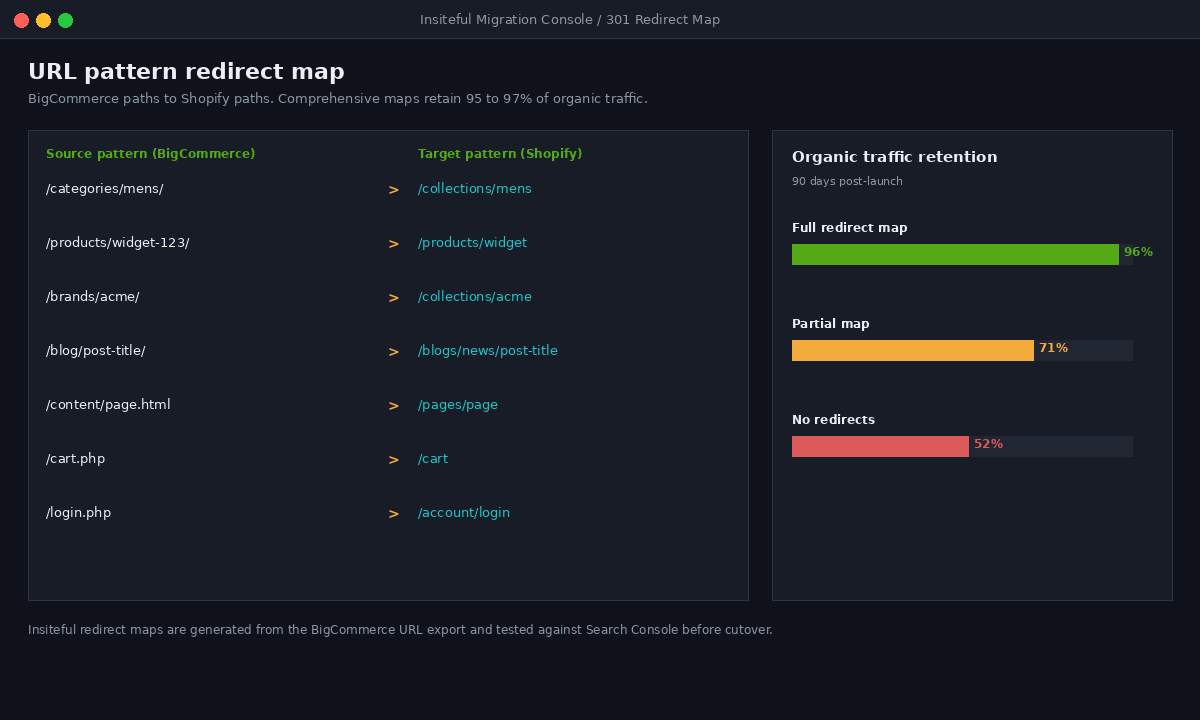Click the Source pattern (BigCommerce) column header

coord(151,154)
